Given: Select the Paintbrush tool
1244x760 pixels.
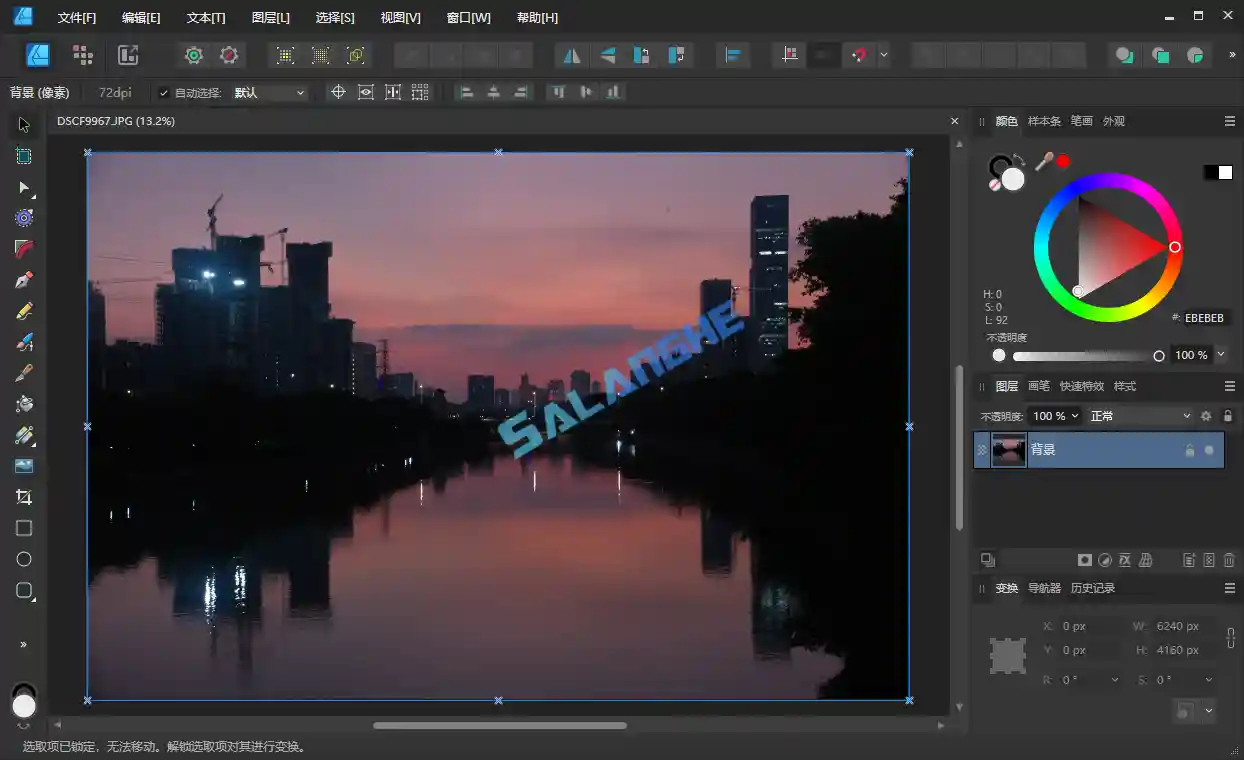Looking at the screenshot, I should coord(24,342).
